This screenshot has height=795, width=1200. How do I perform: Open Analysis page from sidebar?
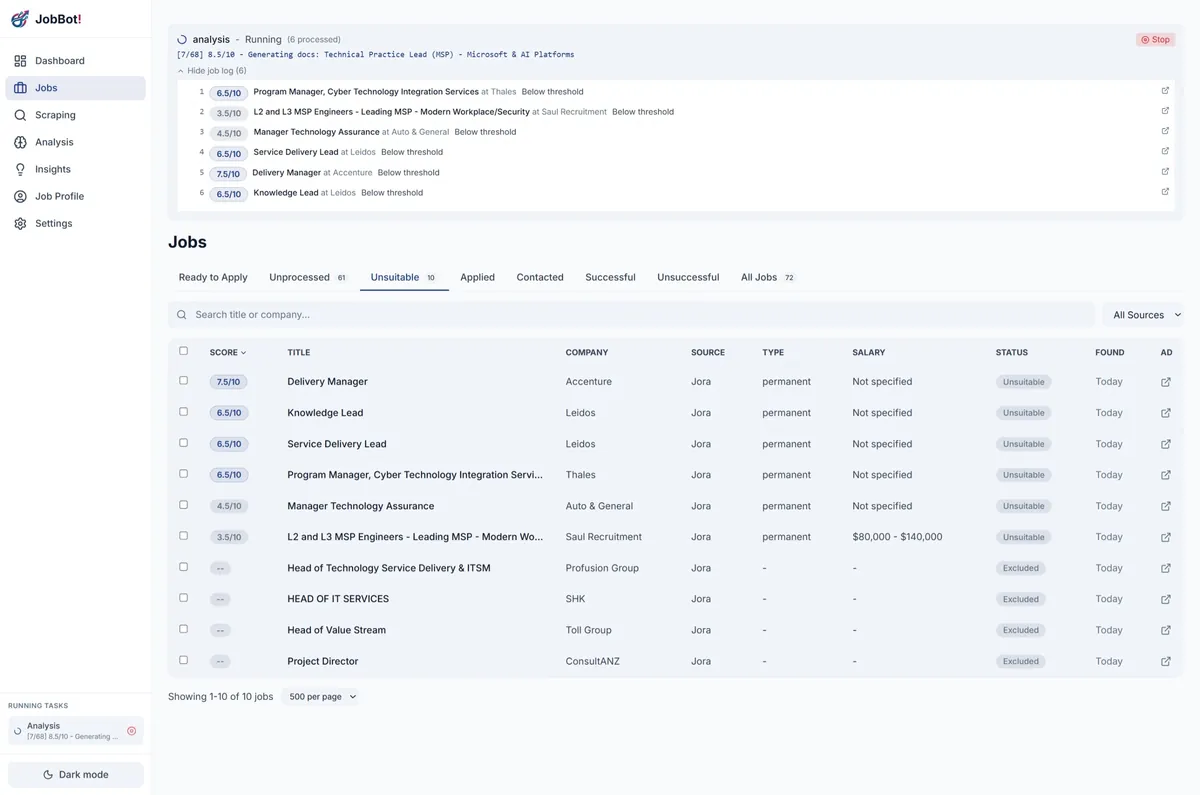coord(76,142)
